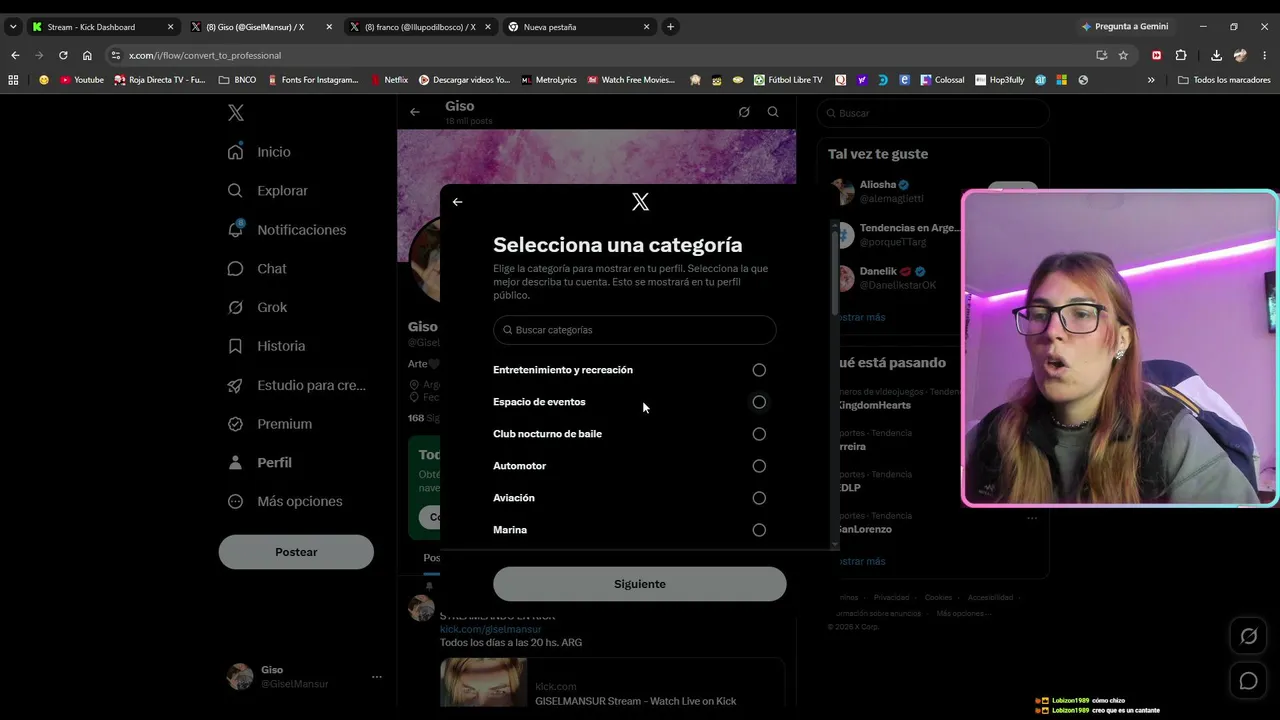Click the browser home button

[x=87, y=55]
